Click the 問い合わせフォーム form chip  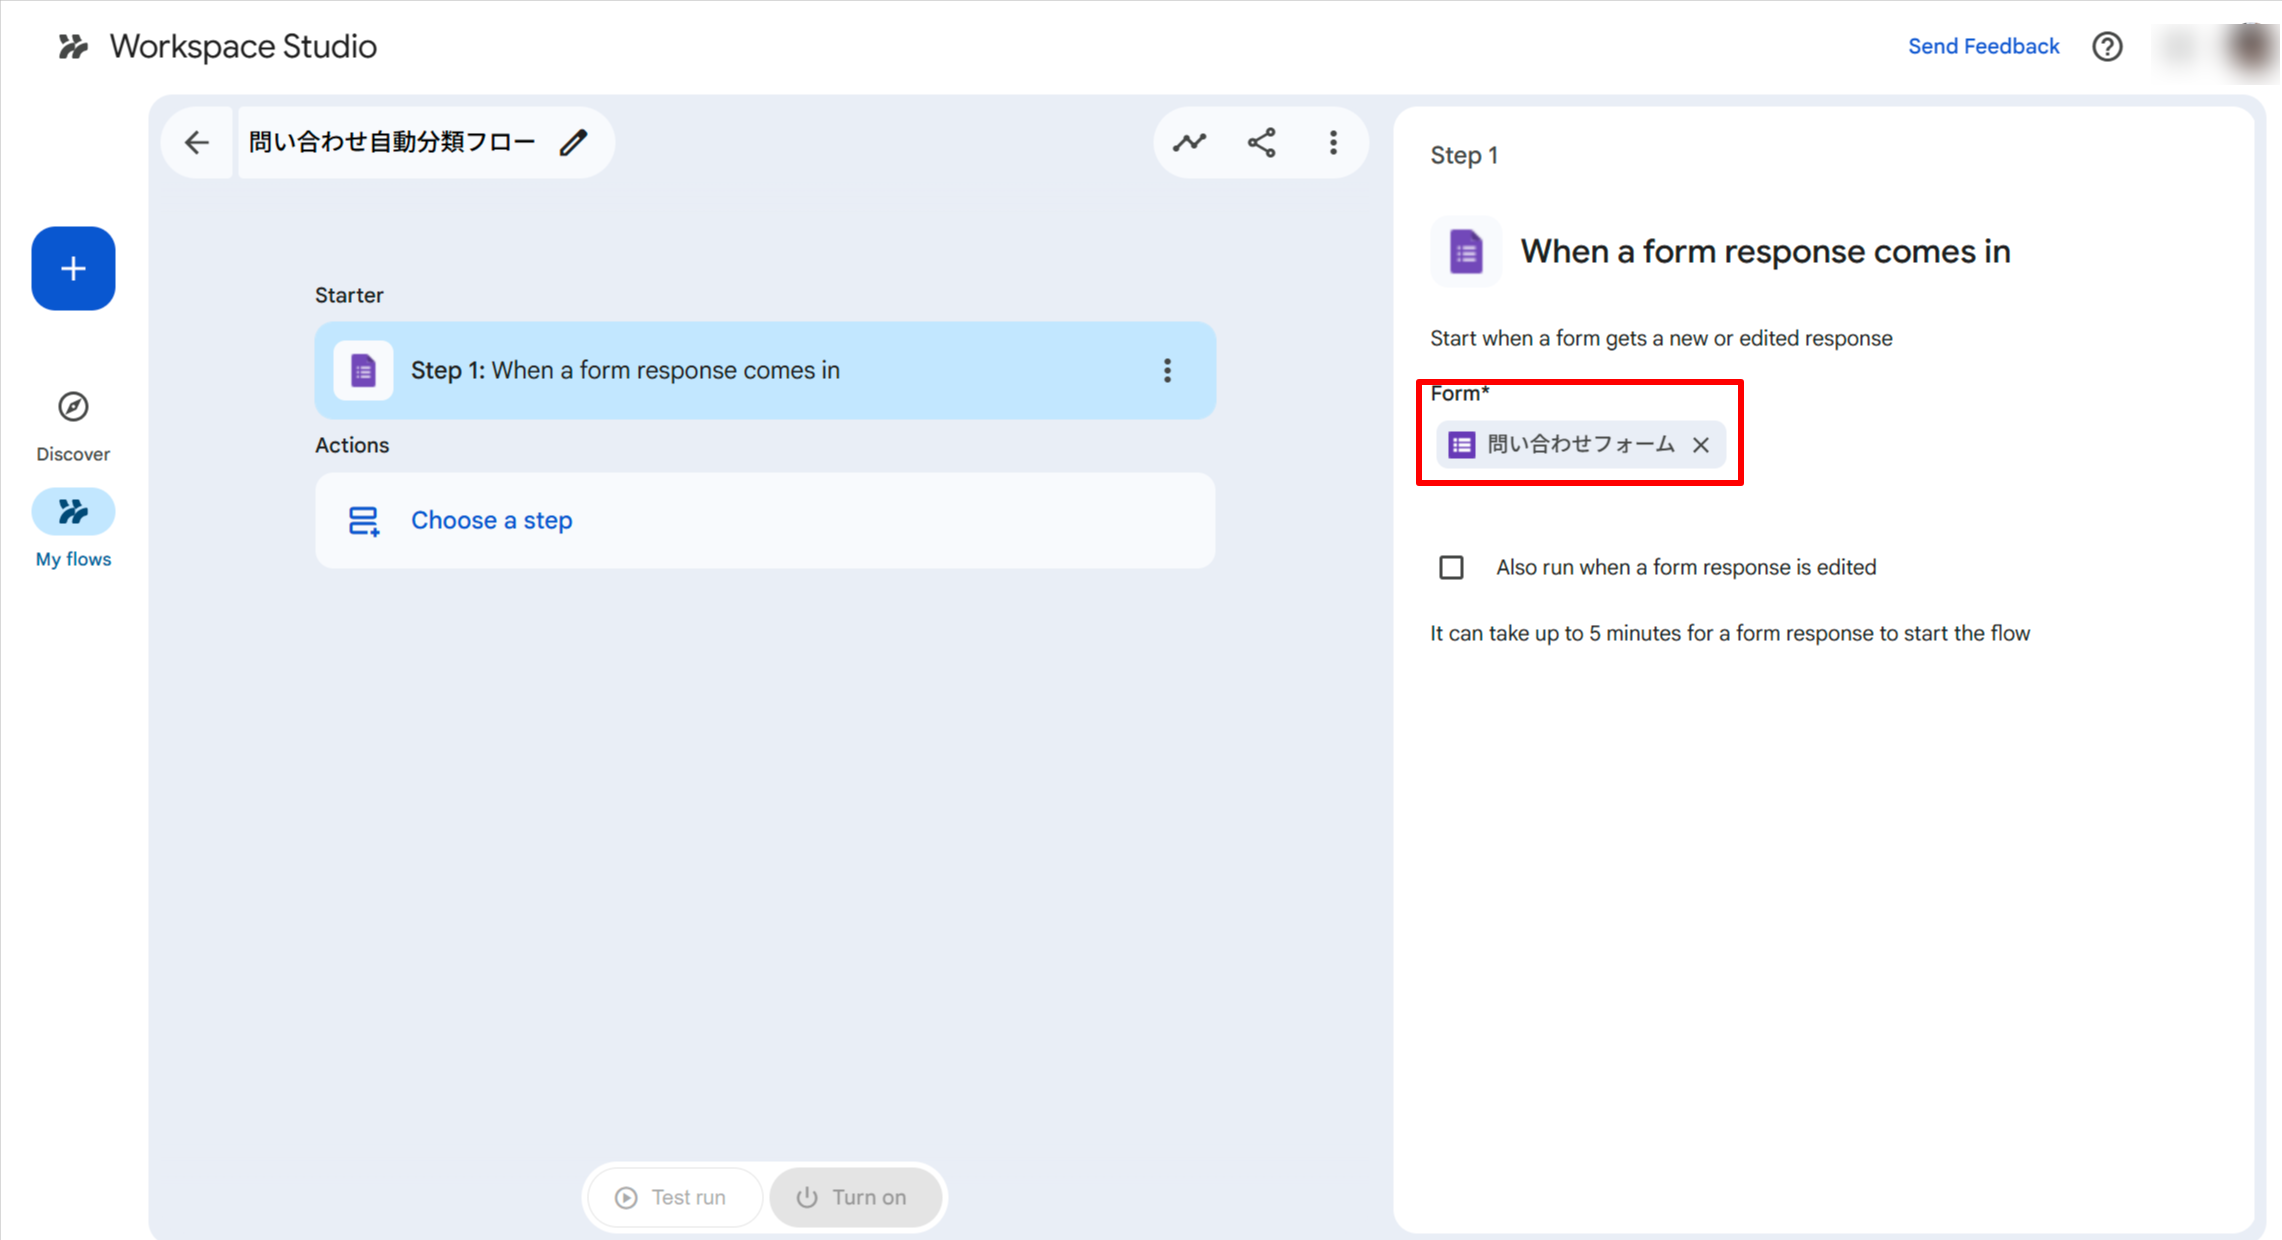click(1578, 445)
